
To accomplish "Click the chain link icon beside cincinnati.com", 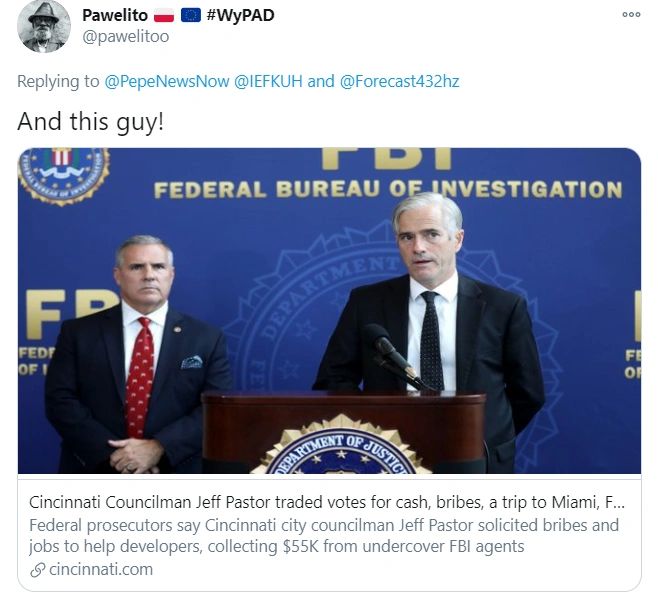I will pos(38,570).
